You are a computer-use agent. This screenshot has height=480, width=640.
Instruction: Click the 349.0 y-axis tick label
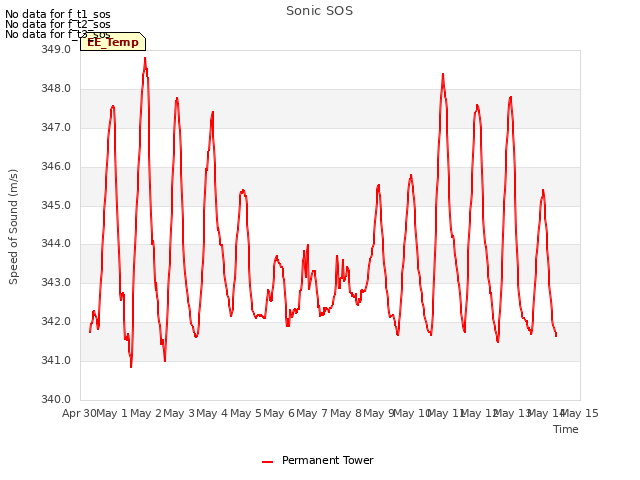(x=56, y=49)
